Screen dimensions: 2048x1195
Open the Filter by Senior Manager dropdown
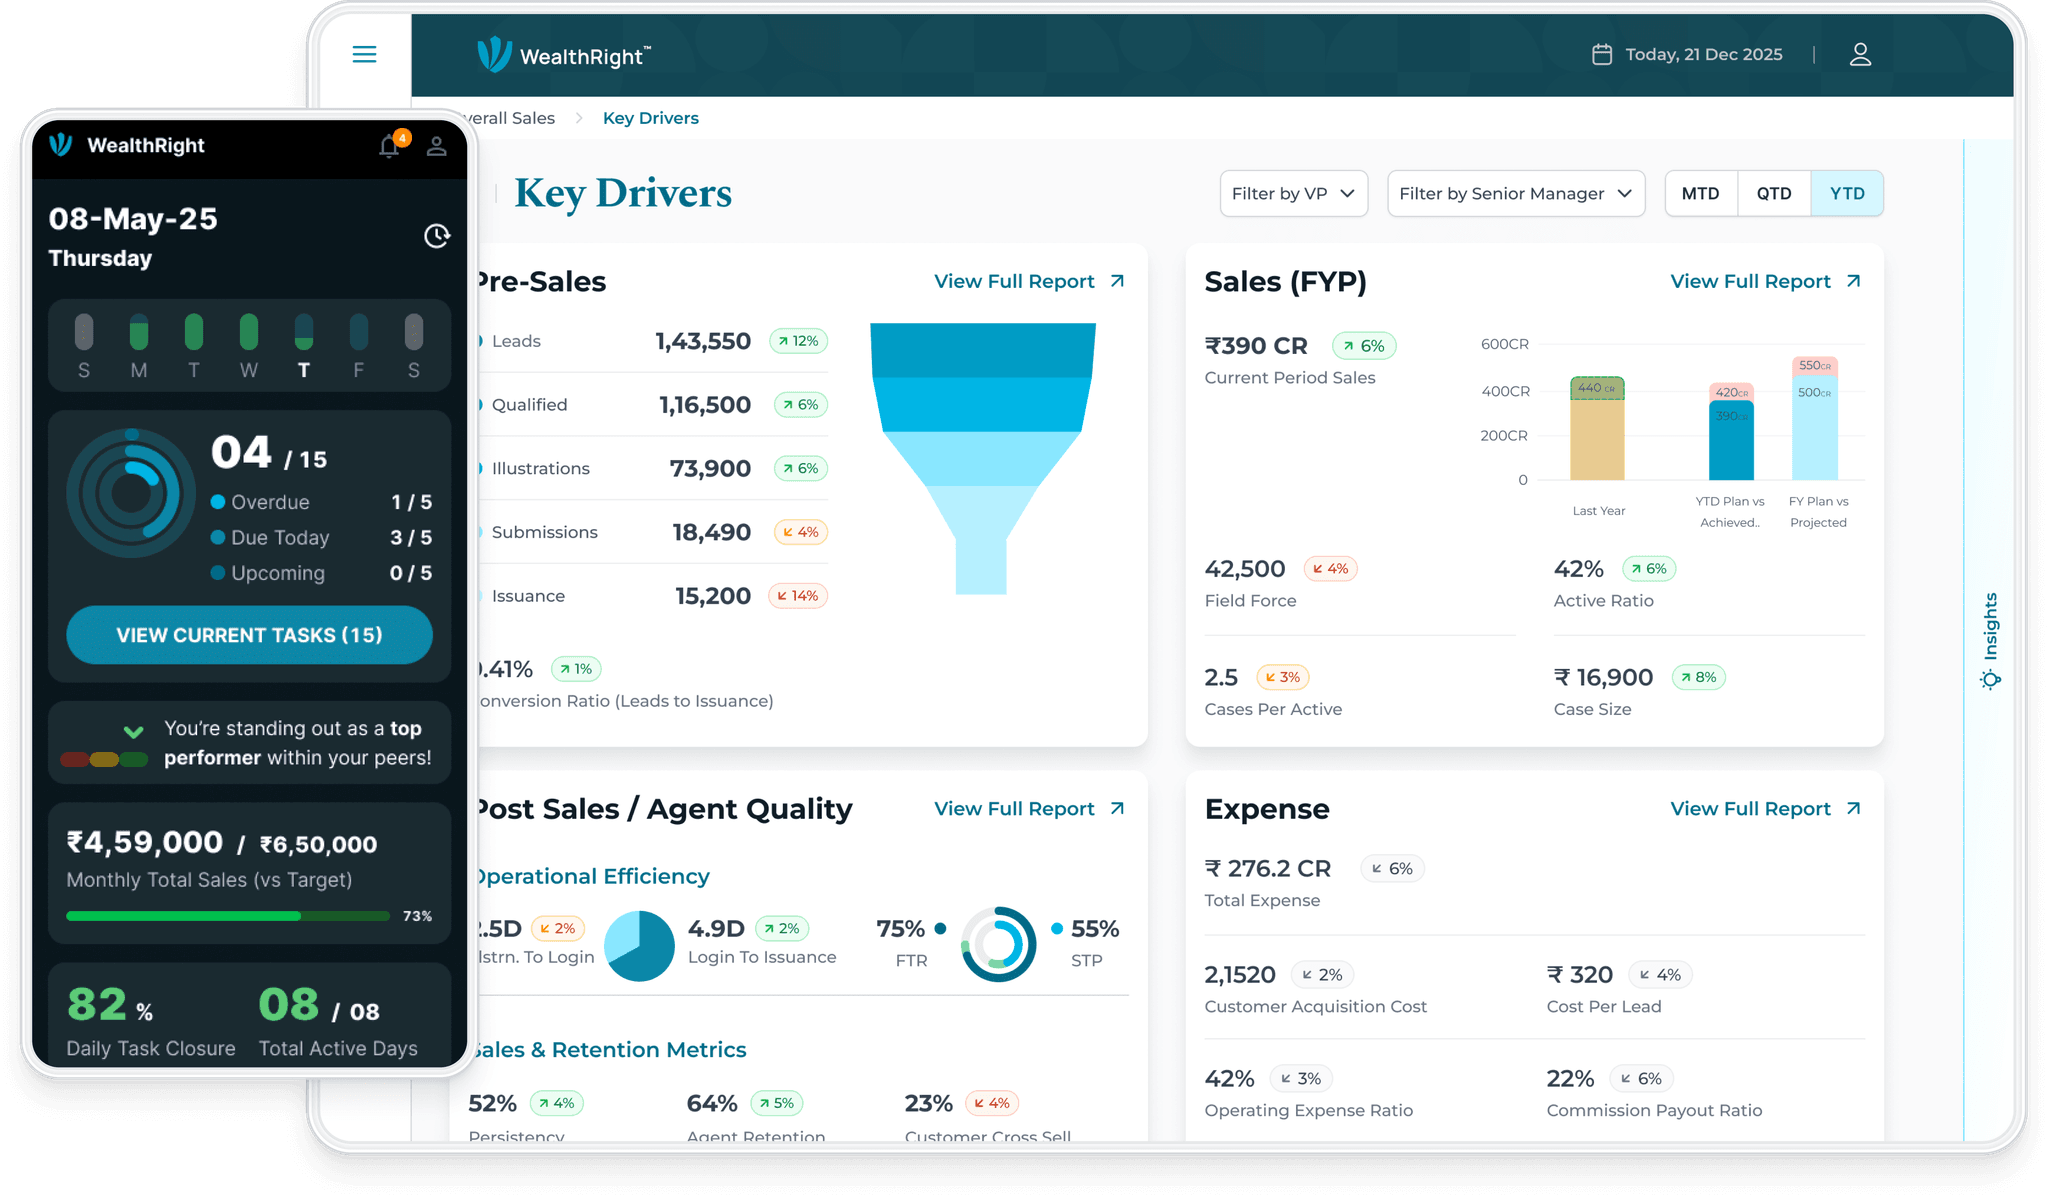click(x=1516, y=193)
